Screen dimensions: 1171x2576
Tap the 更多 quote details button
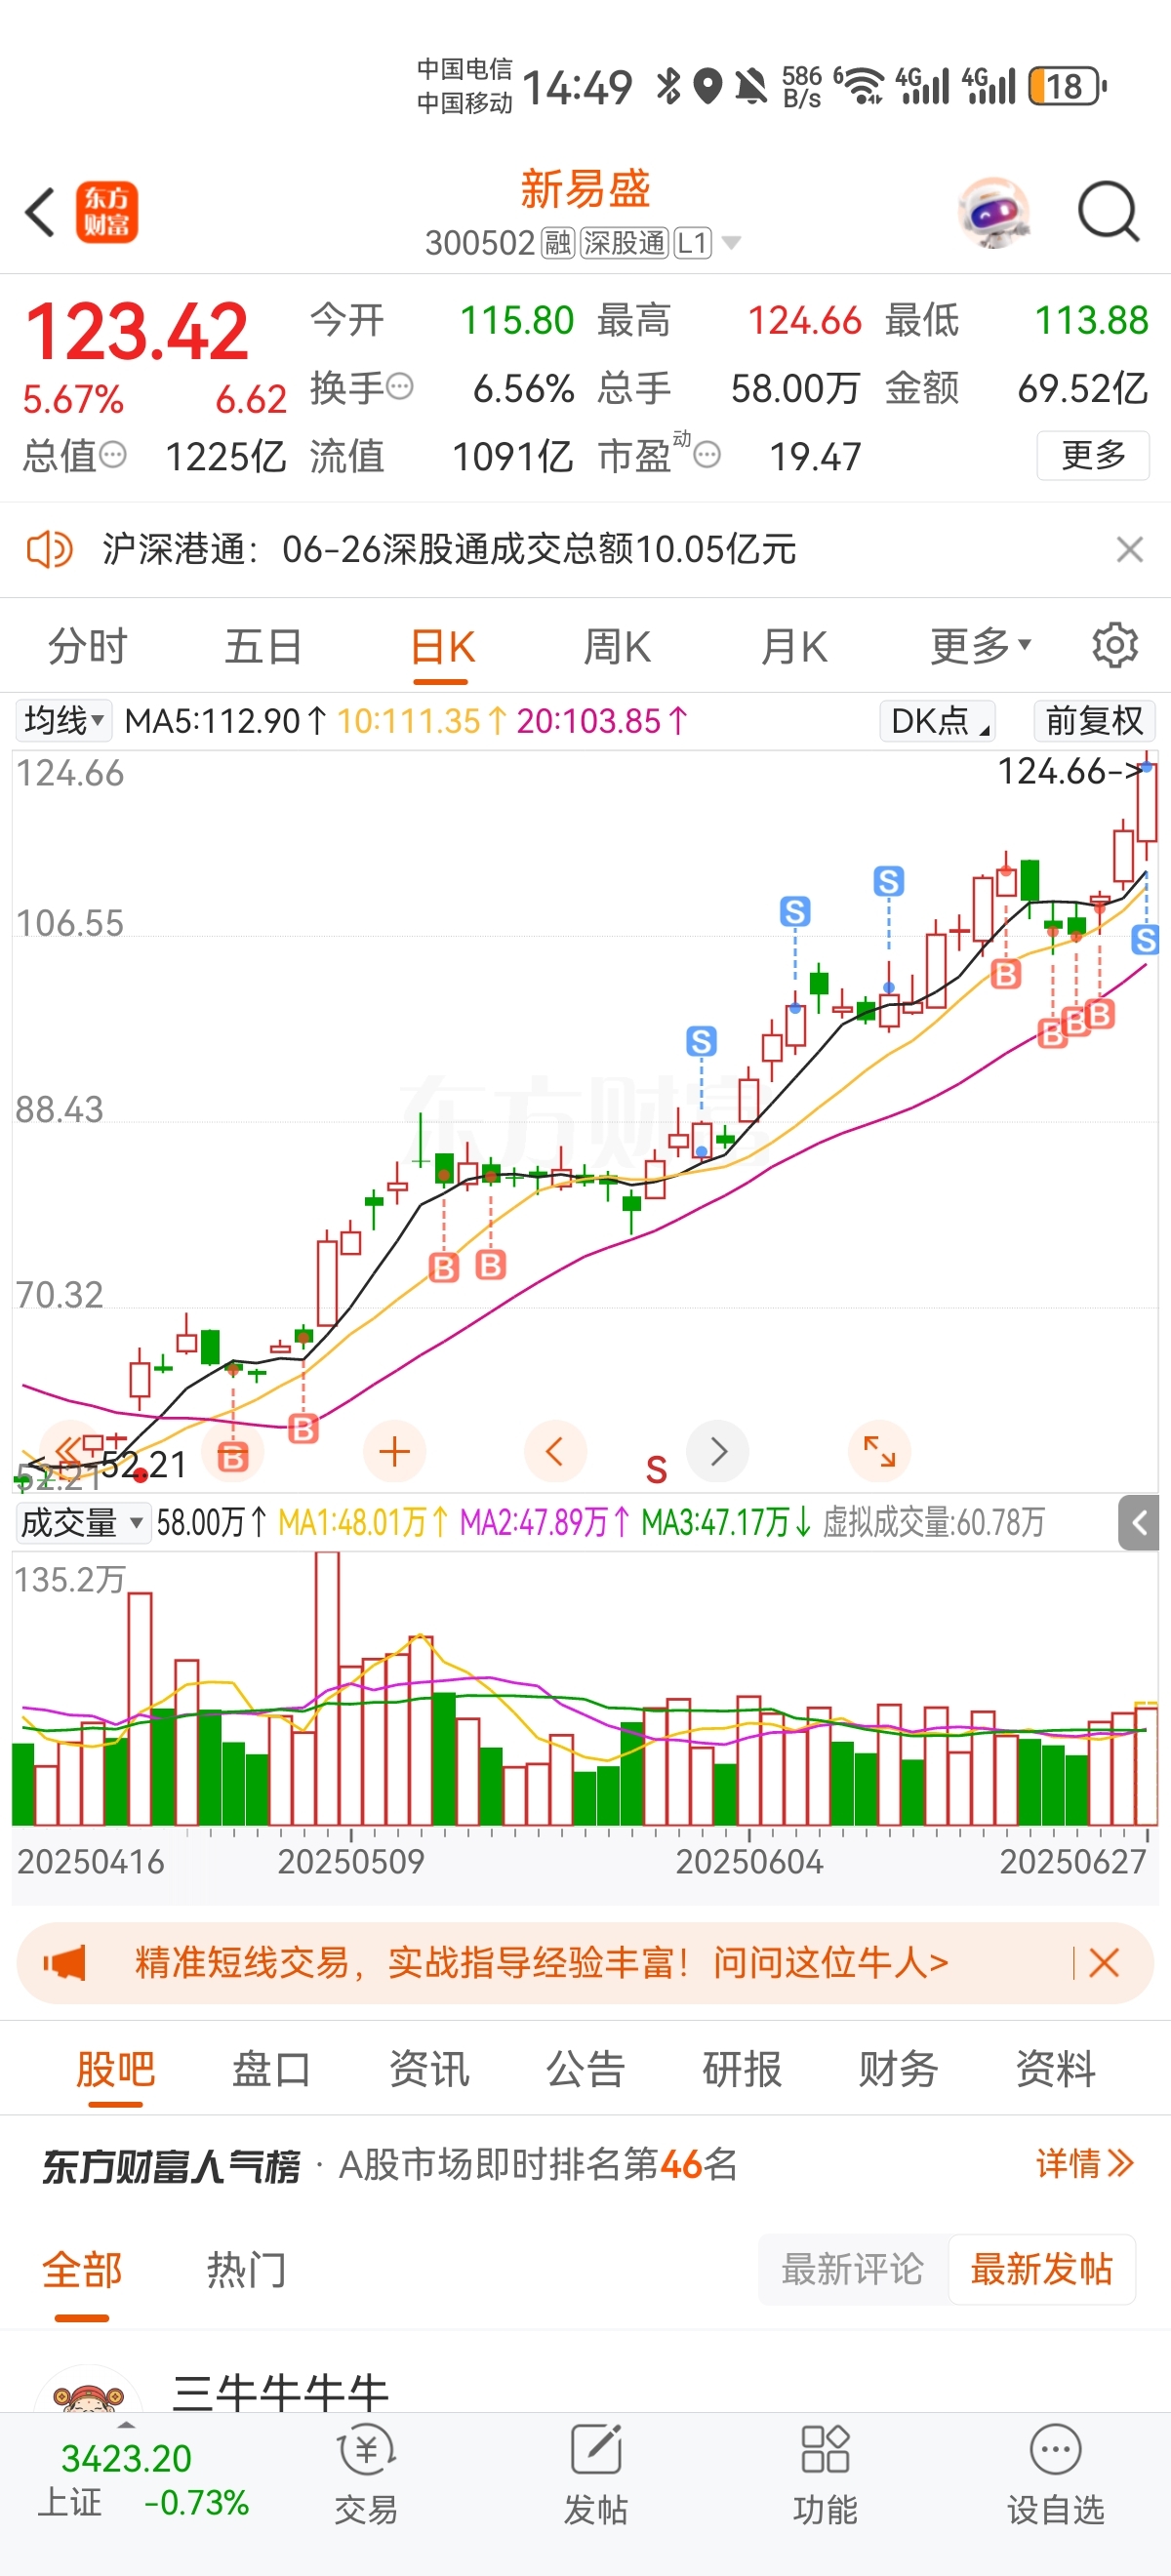1093,455
